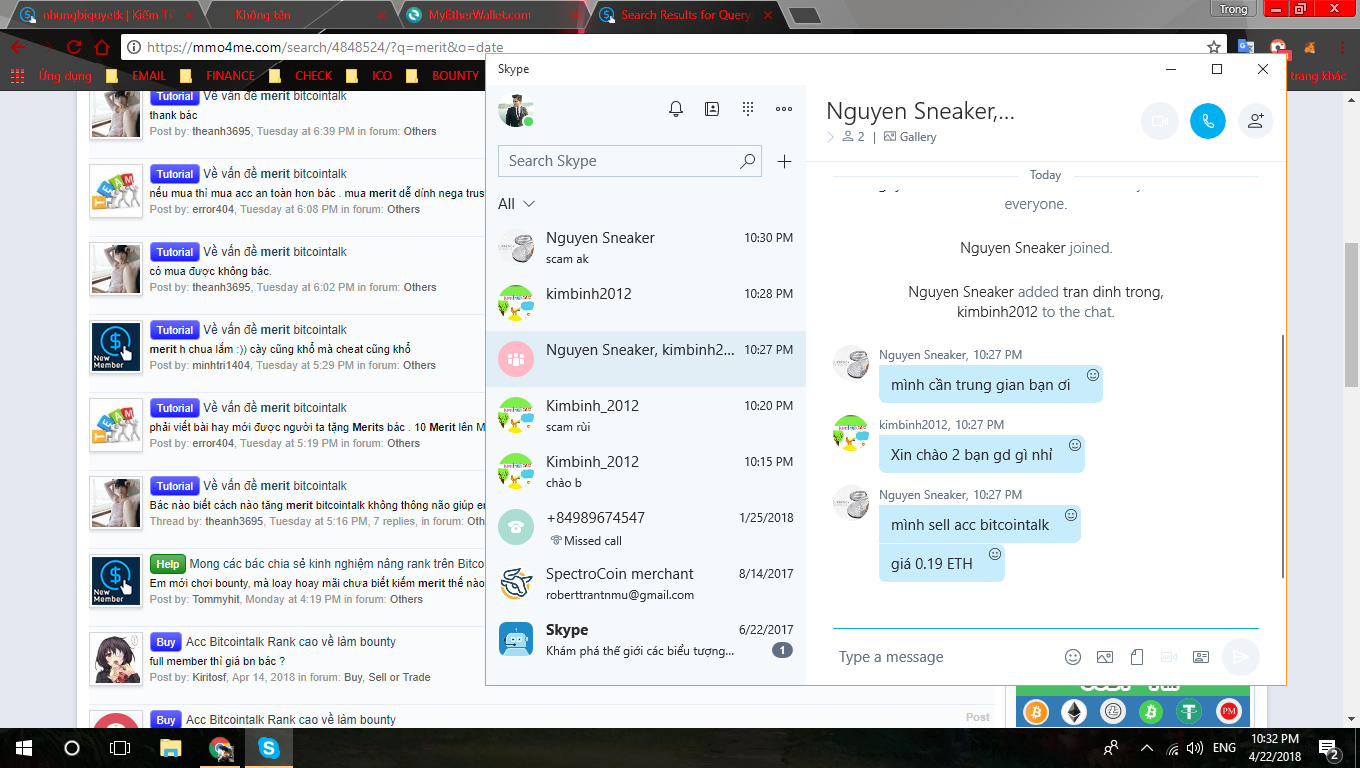Expand the All chats filter dropdown
1360x768 pixels.
(x=516, y=204)
